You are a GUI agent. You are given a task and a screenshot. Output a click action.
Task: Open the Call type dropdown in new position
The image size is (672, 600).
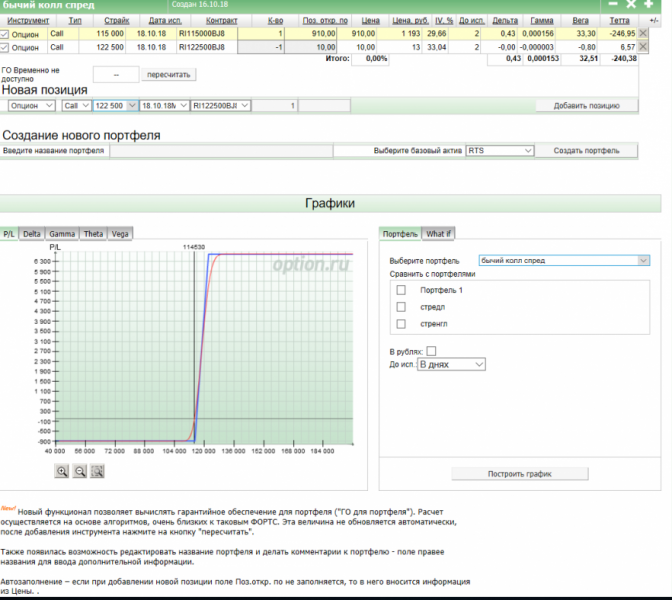pyautogui.click(x=75, y=105)
